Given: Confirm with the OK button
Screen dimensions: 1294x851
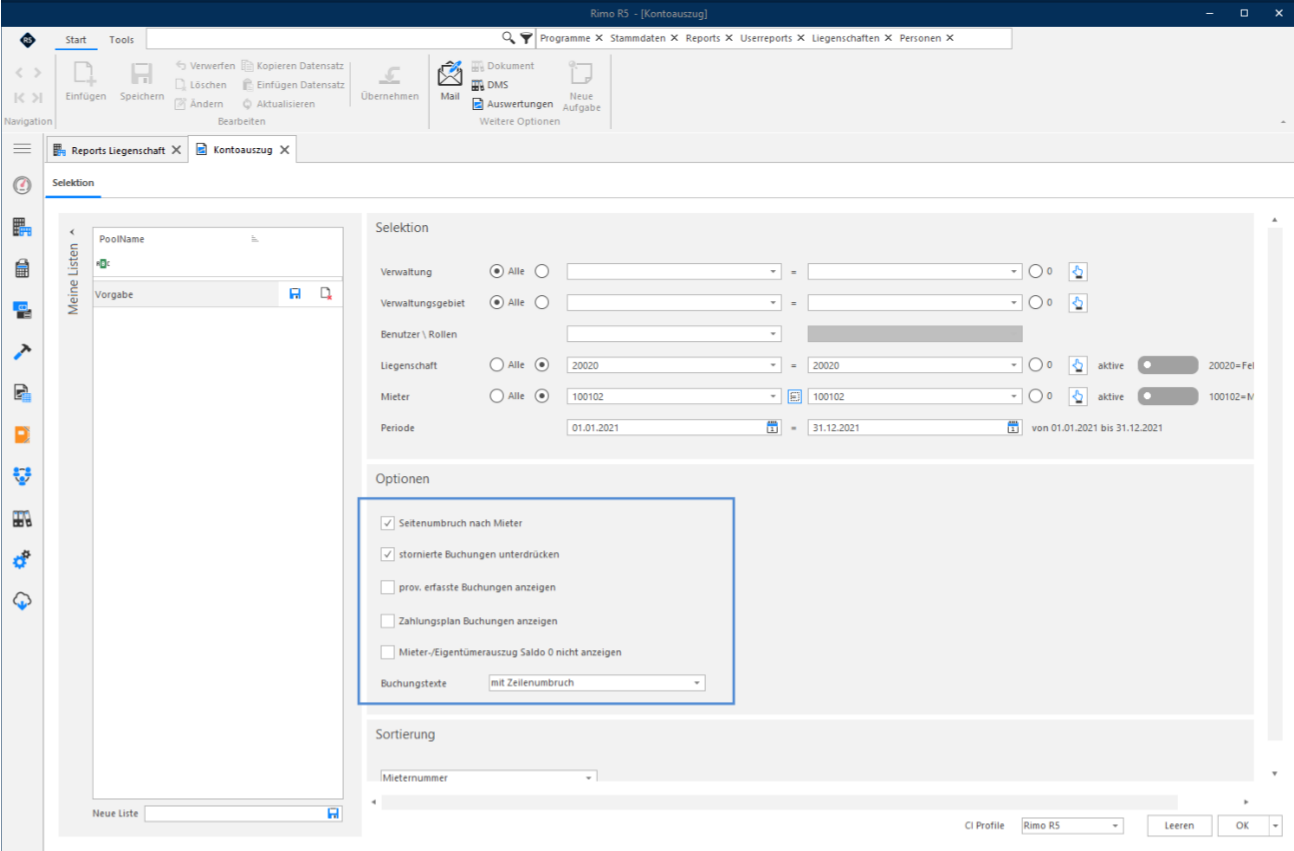Looking at the screenshot, I should click(x=1242, y=826).
